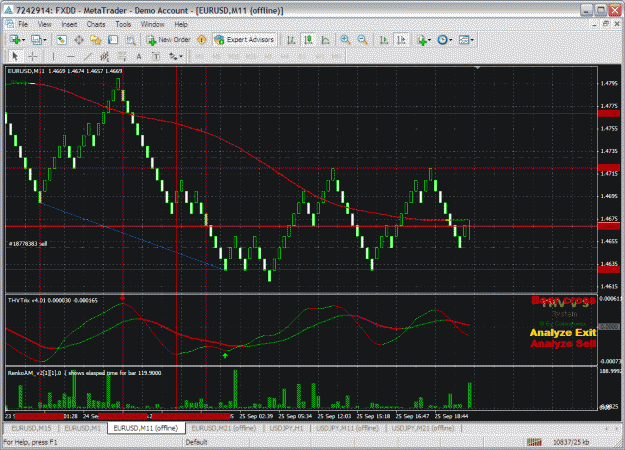Click the connection status bars icon
This screenshot has height=450, width=625.
[535, 442]
